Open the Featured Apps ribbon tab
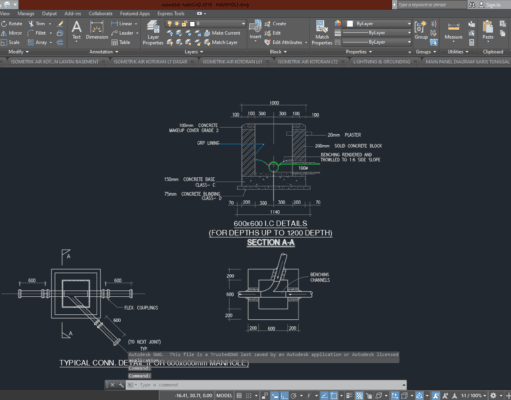This screenshot has width=511, height=400. (135, 14)
